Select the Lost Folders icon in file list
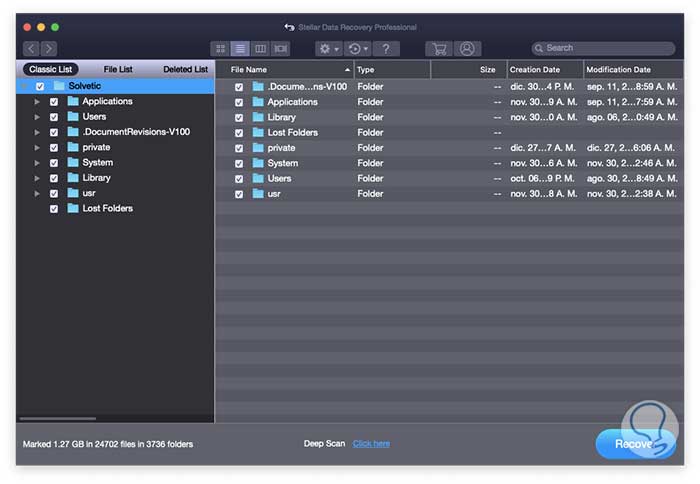Screen dimensions: 700x484 tap(258, 132)
